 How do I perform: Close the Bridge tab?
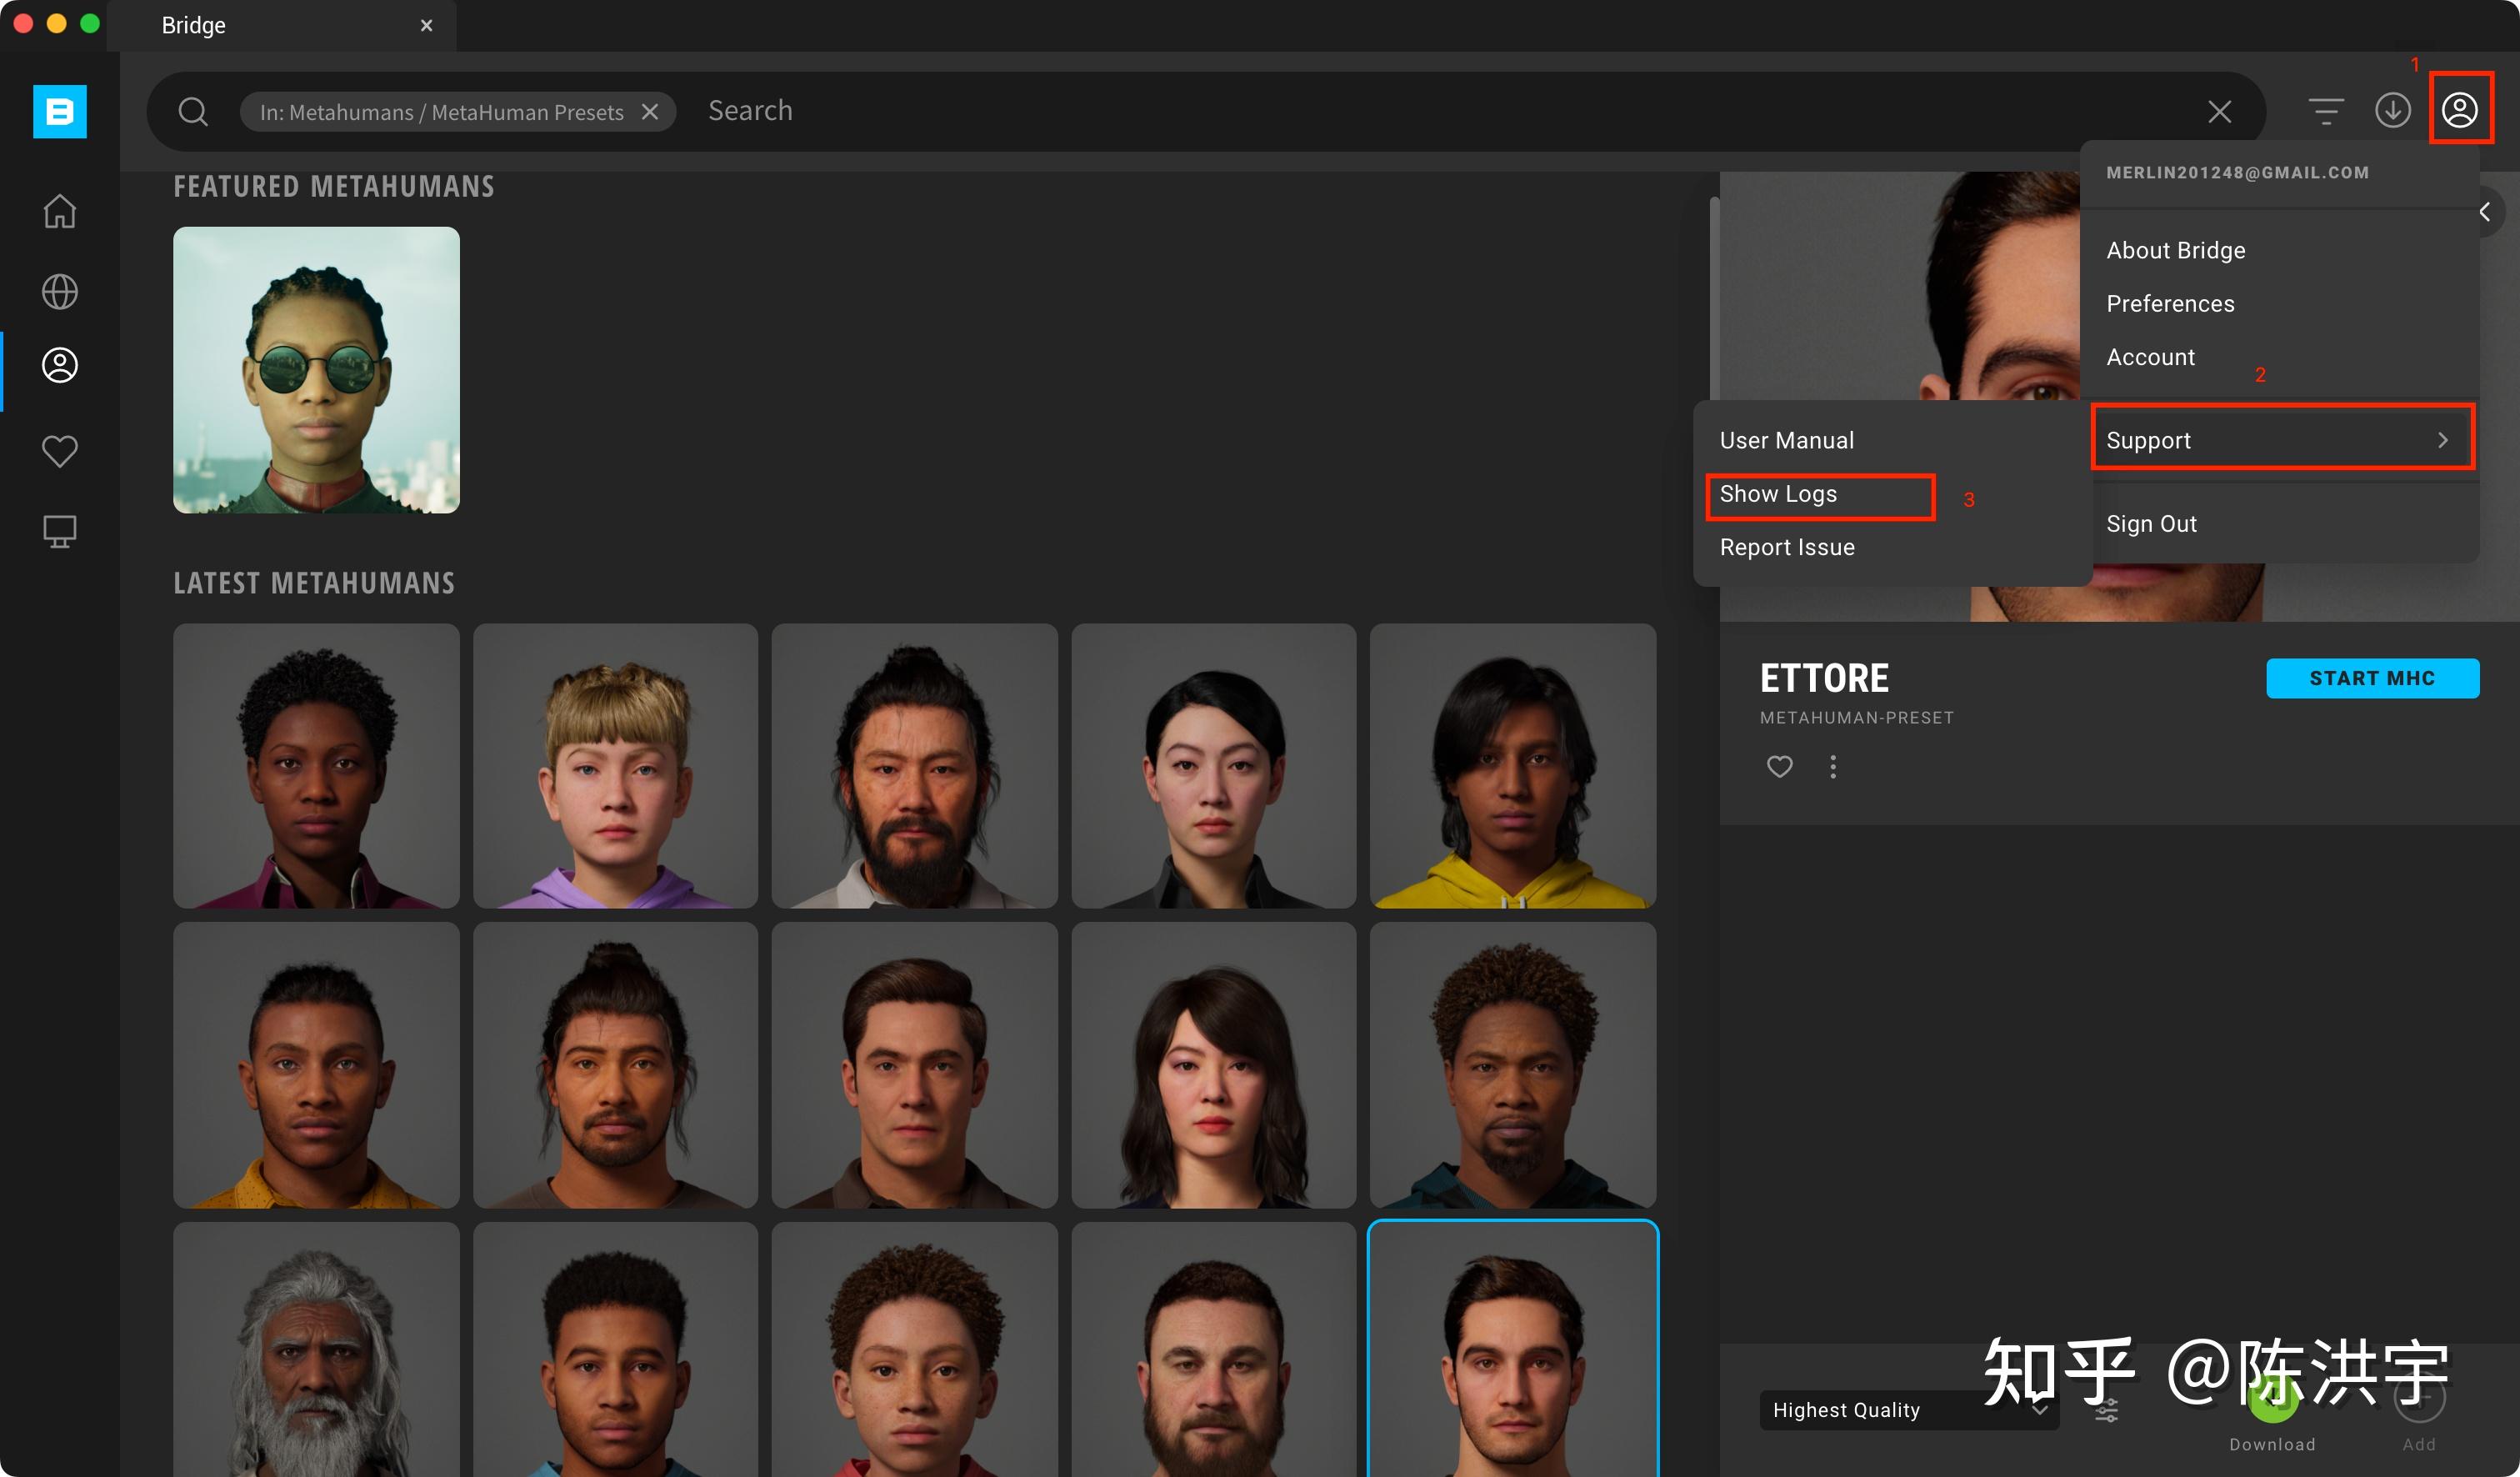(x=426, y=25)
